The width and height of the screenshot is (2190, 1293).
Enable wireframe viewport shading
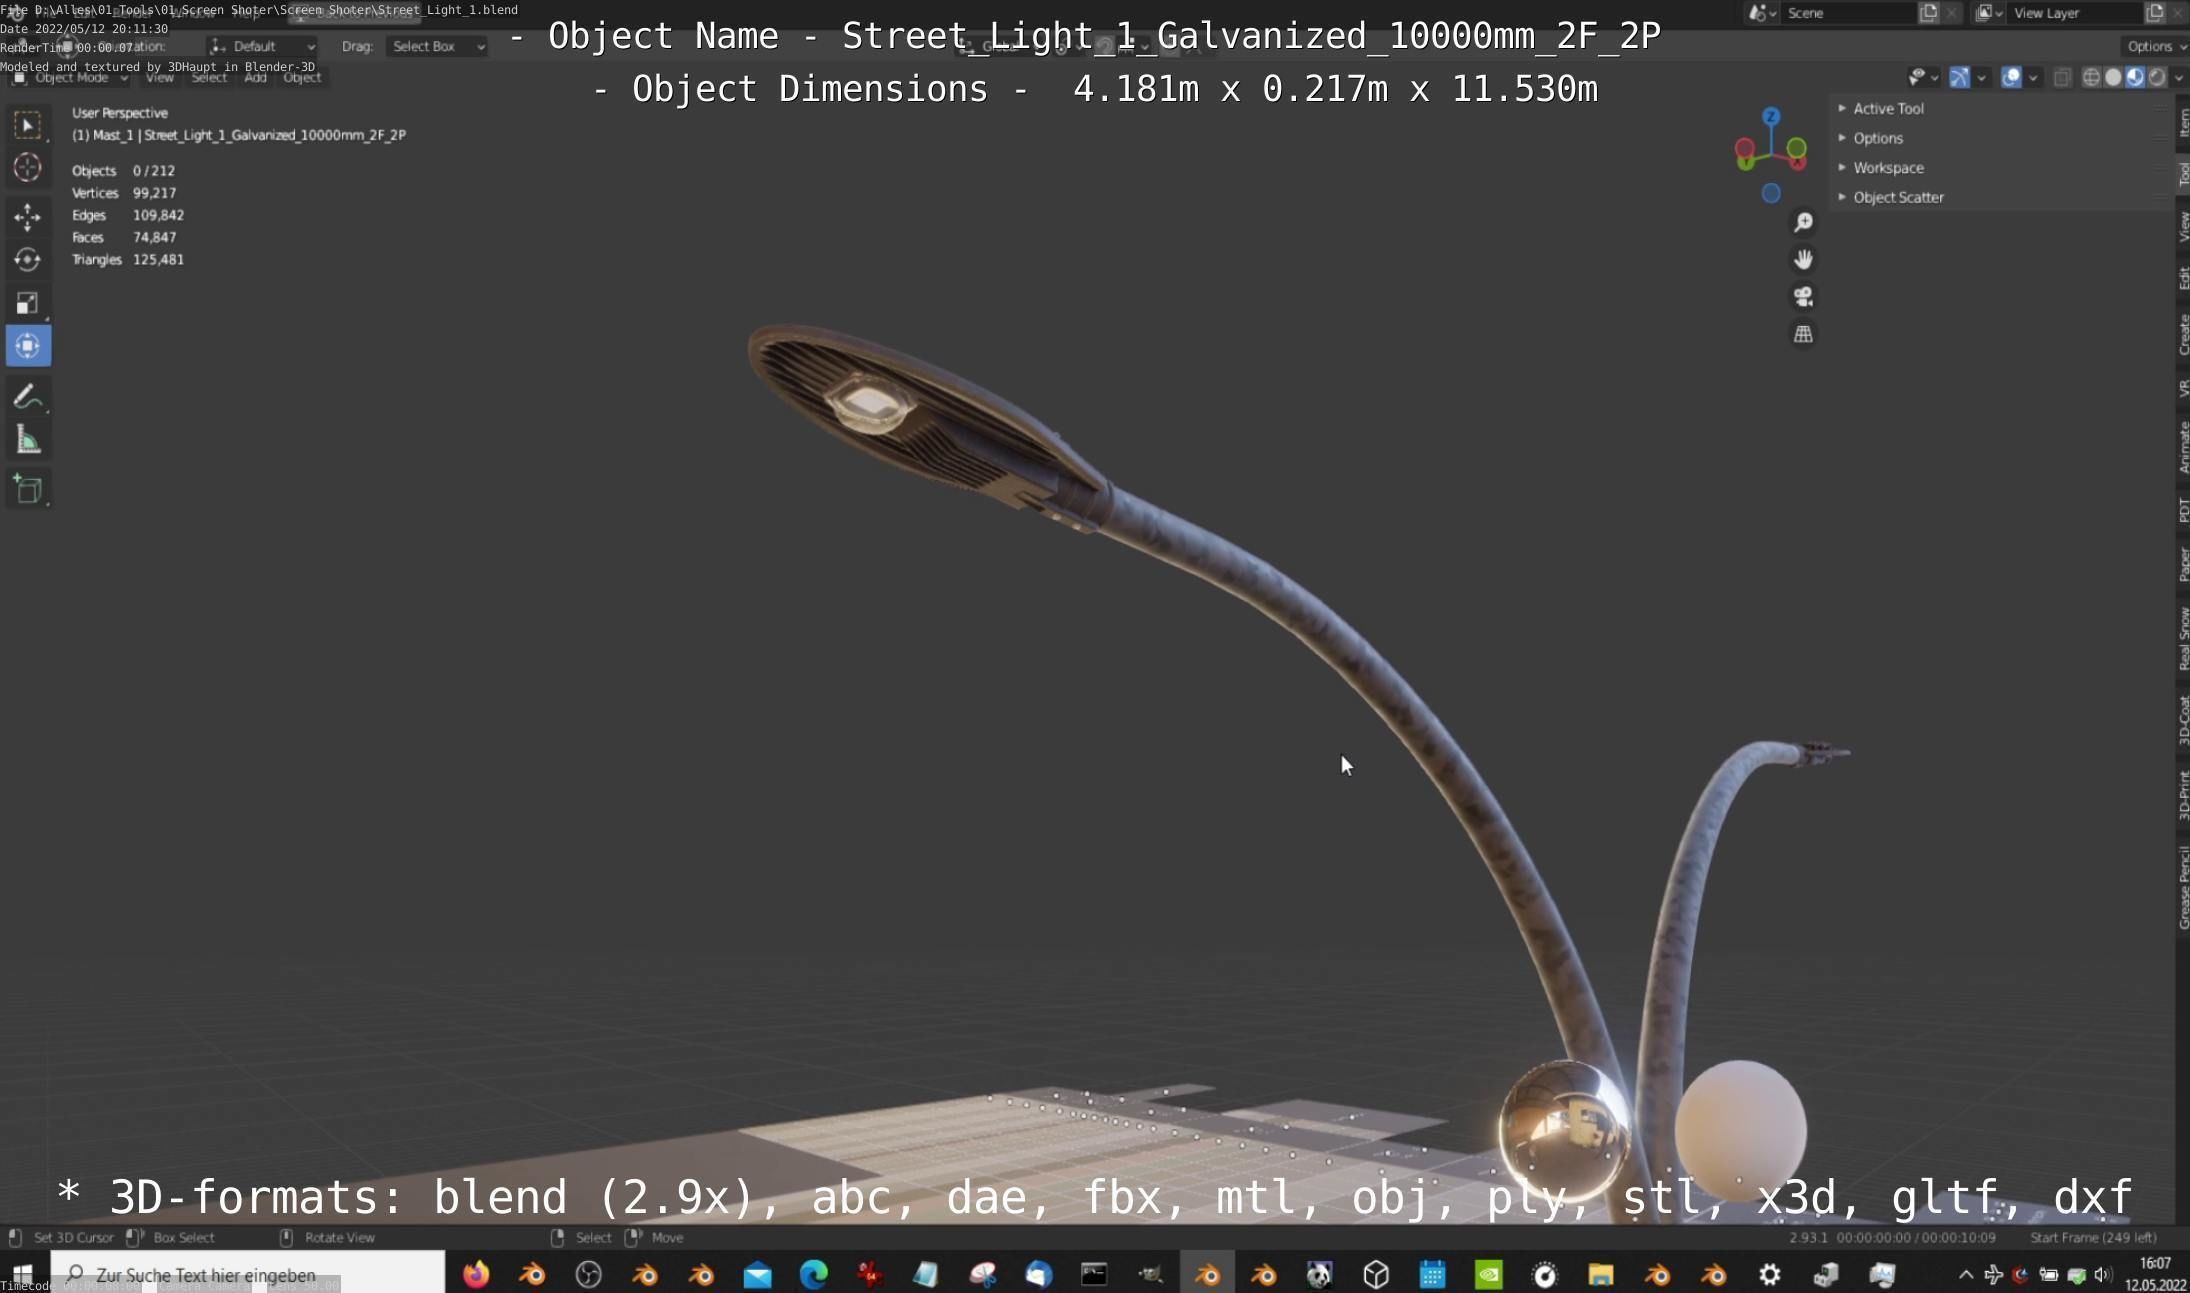click(2090, 77)
